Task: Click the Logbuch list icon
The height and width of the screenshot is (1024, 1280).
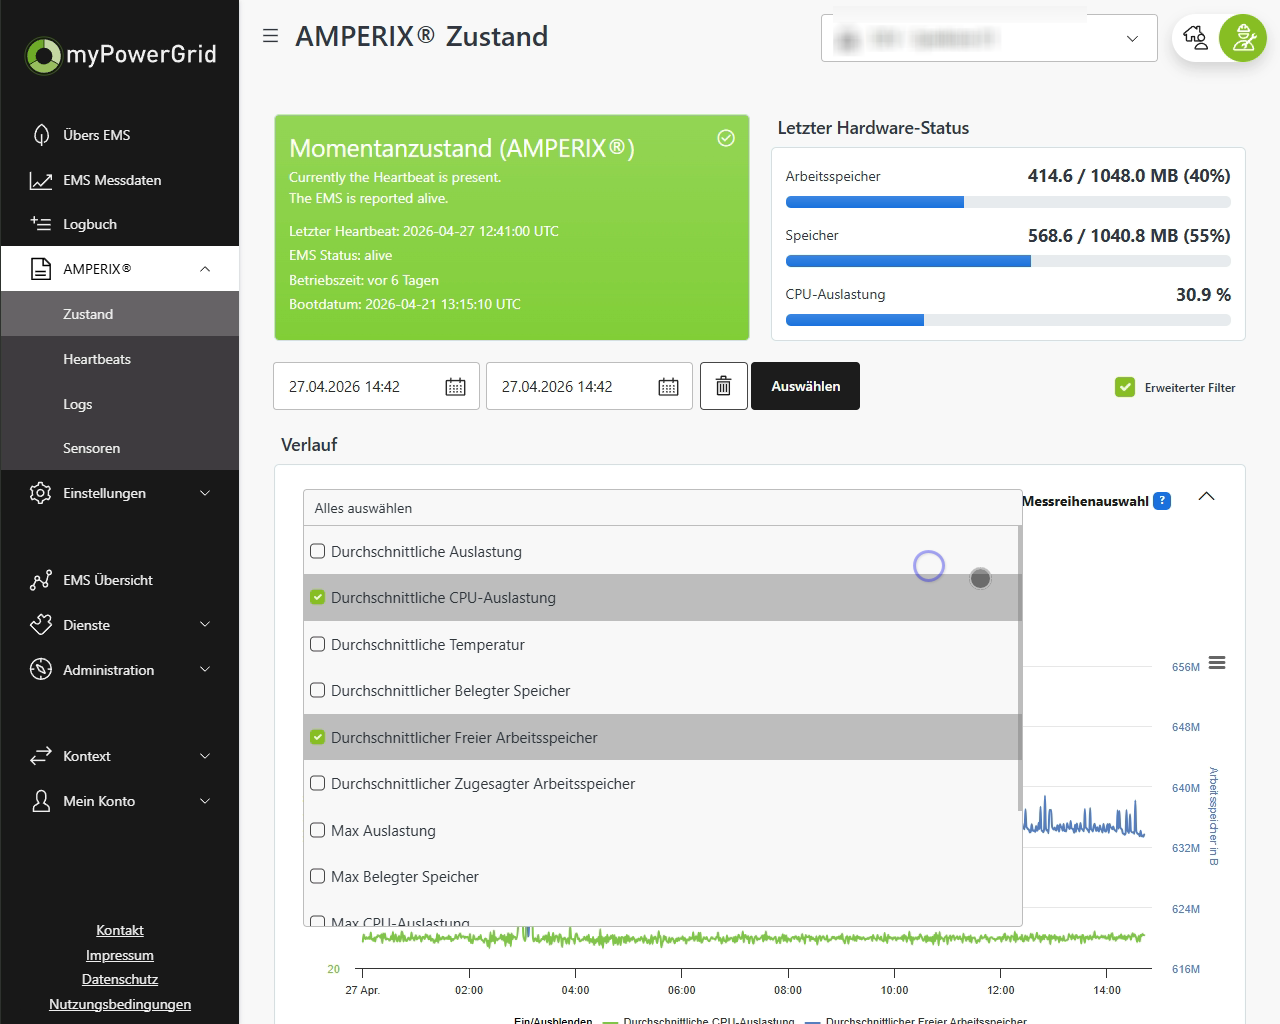Action: [x=41, y=224]
